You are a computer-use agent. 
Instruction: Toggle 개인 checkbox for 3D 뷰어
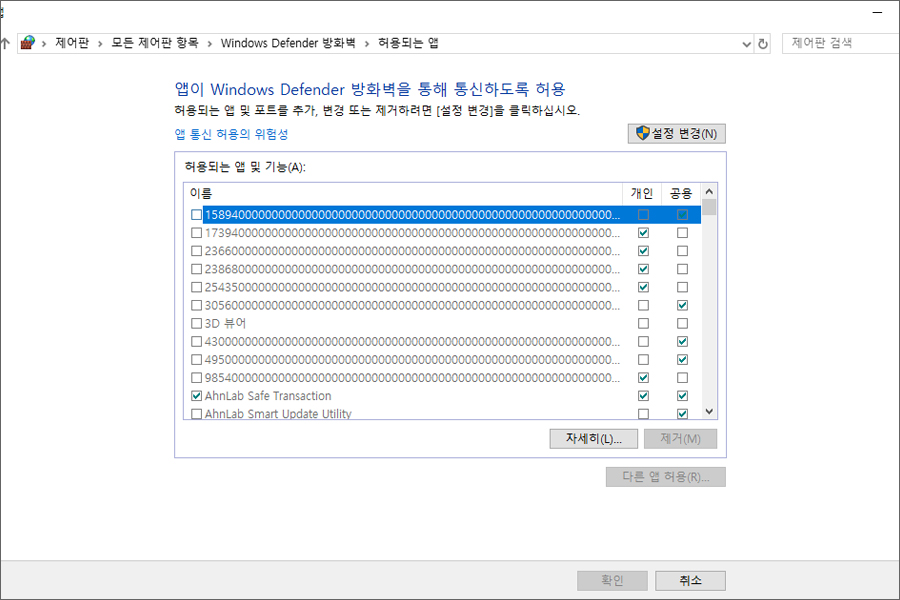(x=643, y=323)
